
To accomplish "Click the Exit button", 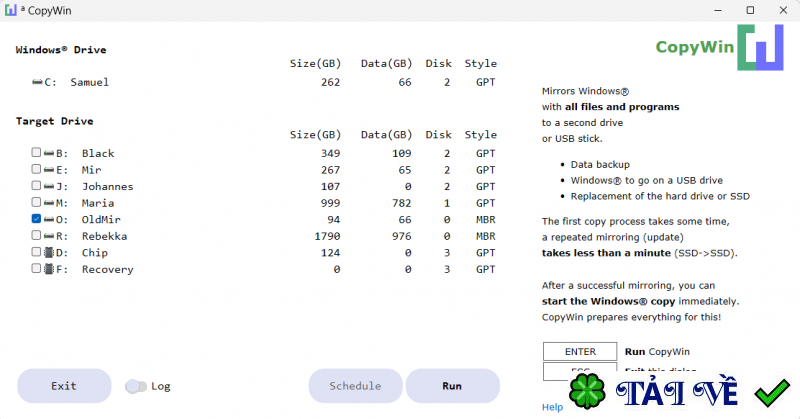I will 64,386.
